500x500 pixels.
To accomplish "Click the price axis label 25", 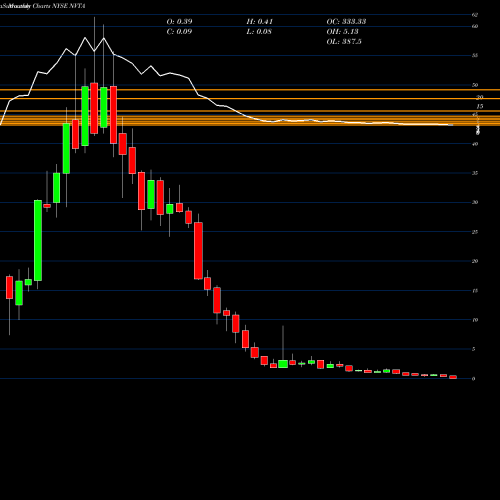I will pos(475,232).
